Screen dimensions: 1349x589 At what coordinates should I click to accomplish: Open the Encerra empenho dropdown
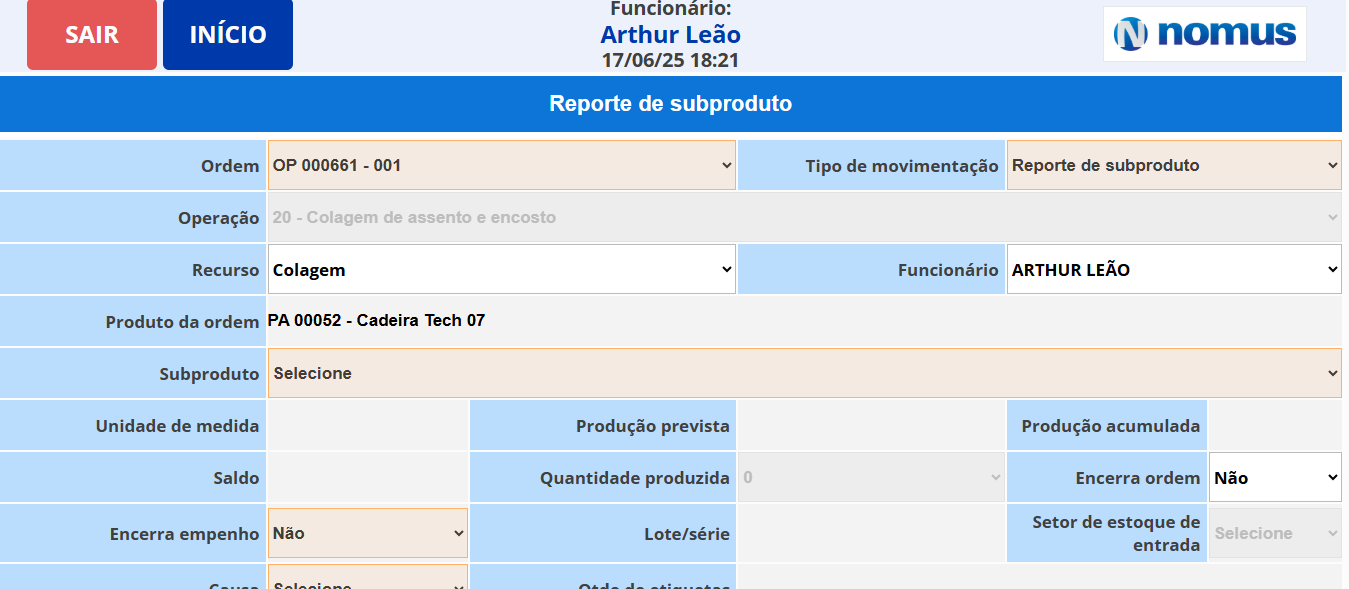pyautogui.click(x=368, y=533)
